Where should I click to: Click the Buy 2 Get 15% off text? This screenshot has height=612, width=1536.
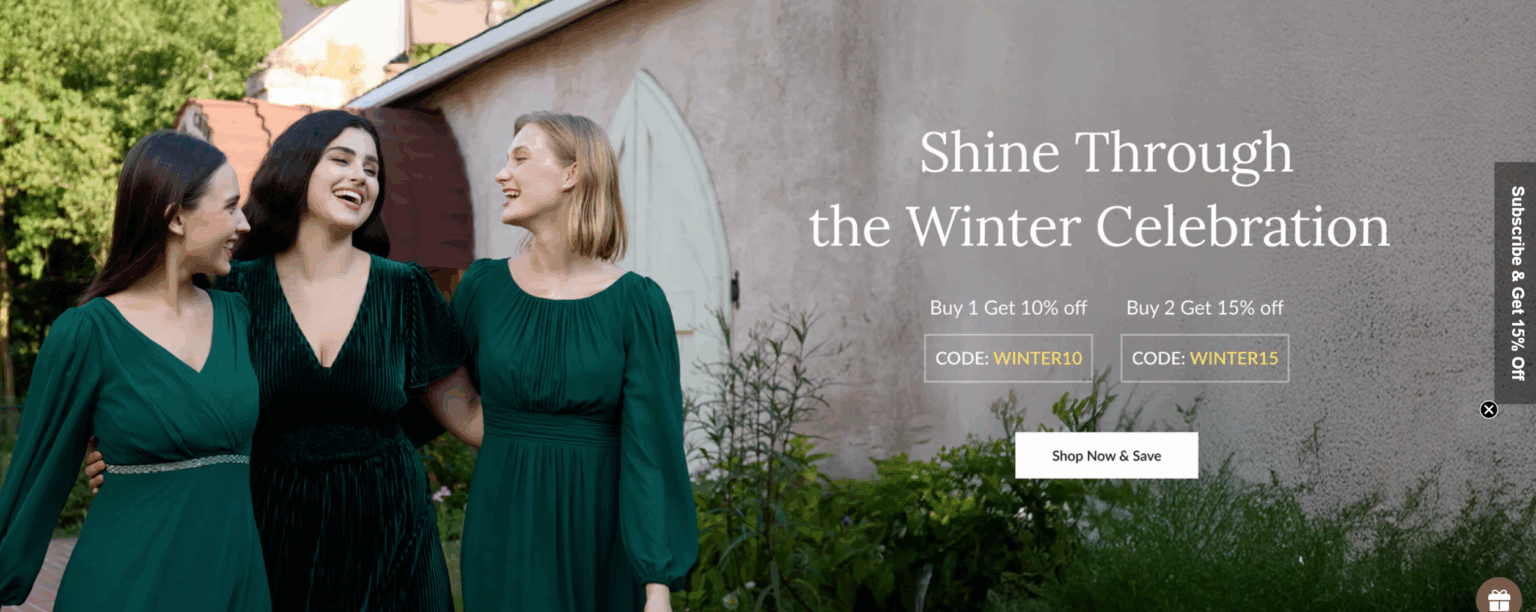click(x=1205, y=308)
